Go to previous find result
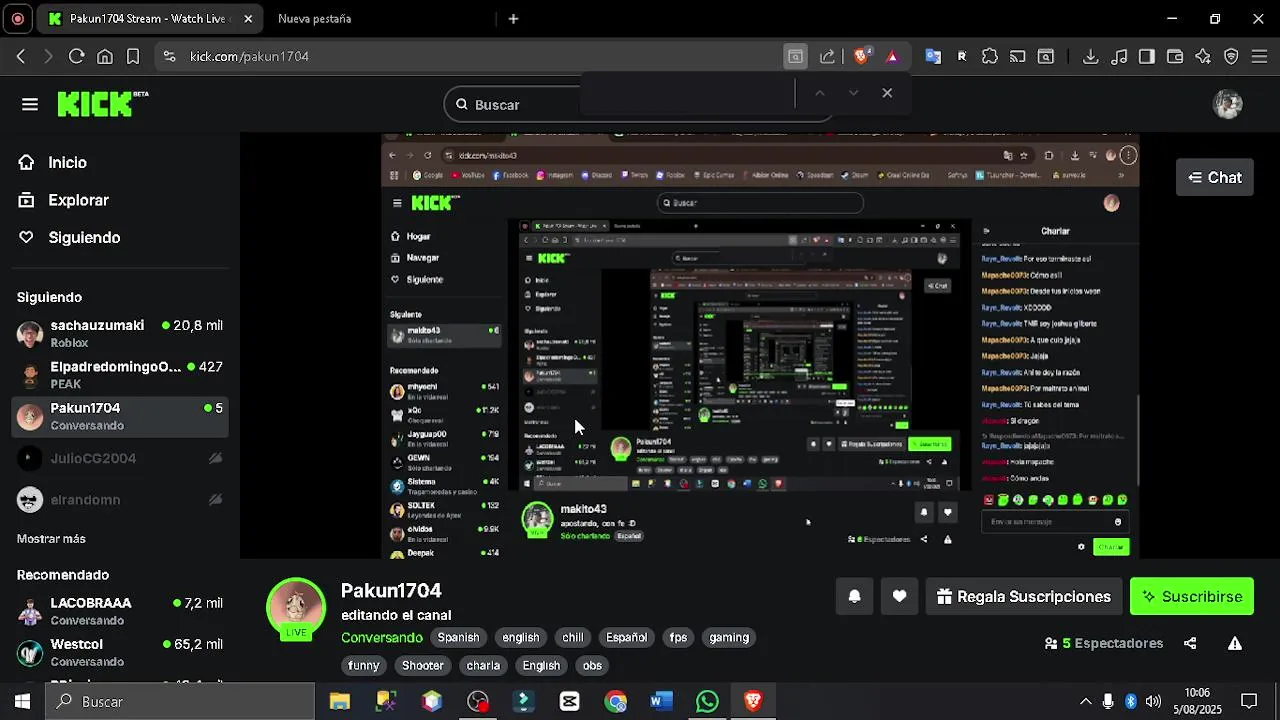1280x720 pixels. (819, 93)
